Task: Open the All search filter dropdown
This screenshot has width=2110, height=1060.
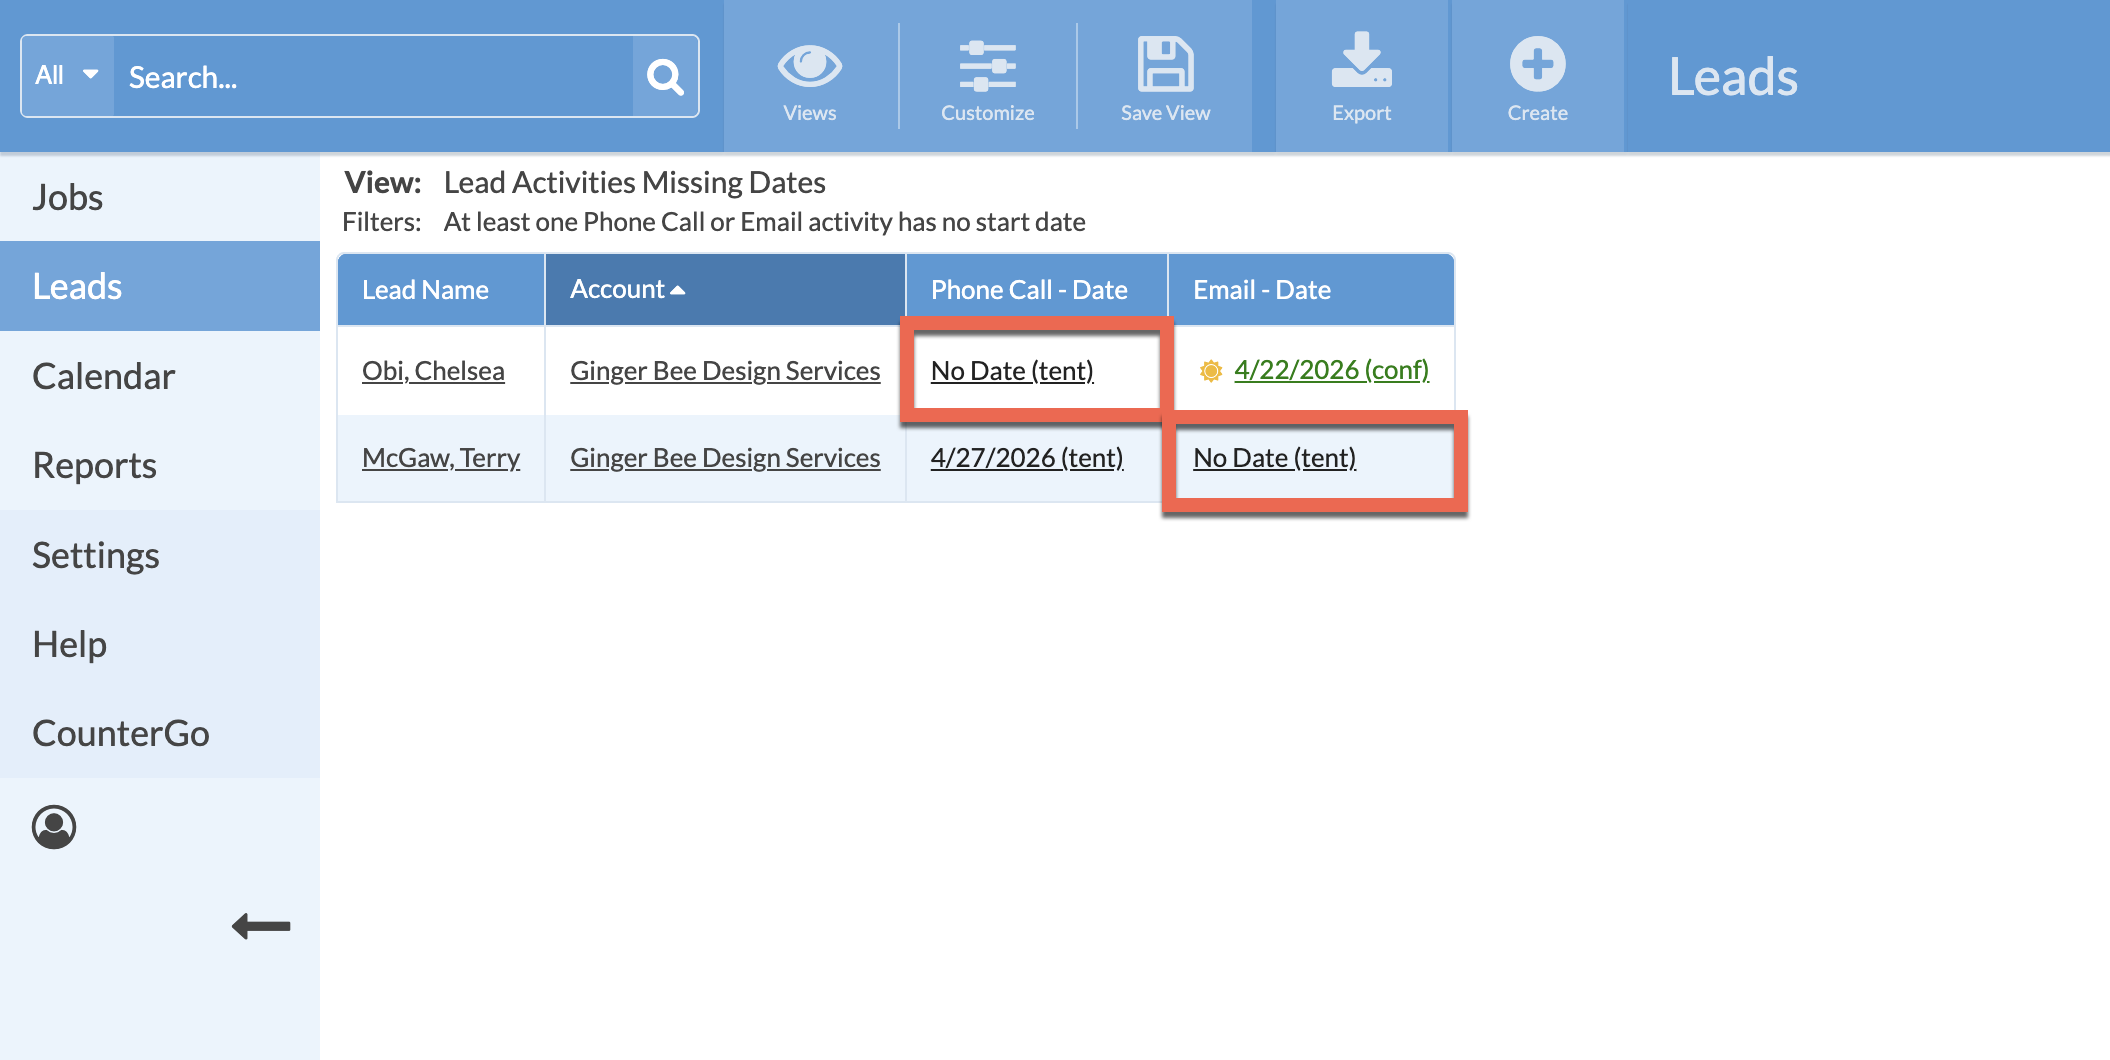Action: [66, 74]
